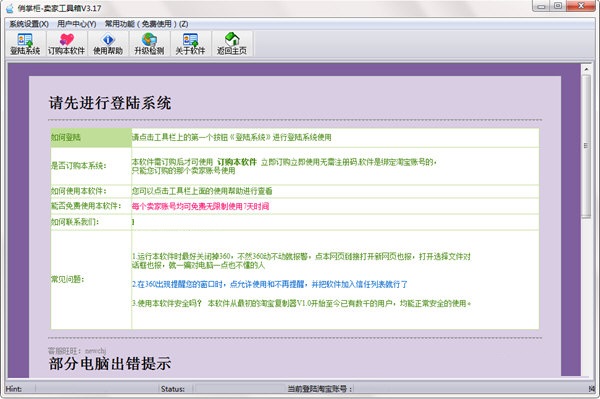Minimize the window
This screenshot has height=399, width=600.
coord(541,6)
